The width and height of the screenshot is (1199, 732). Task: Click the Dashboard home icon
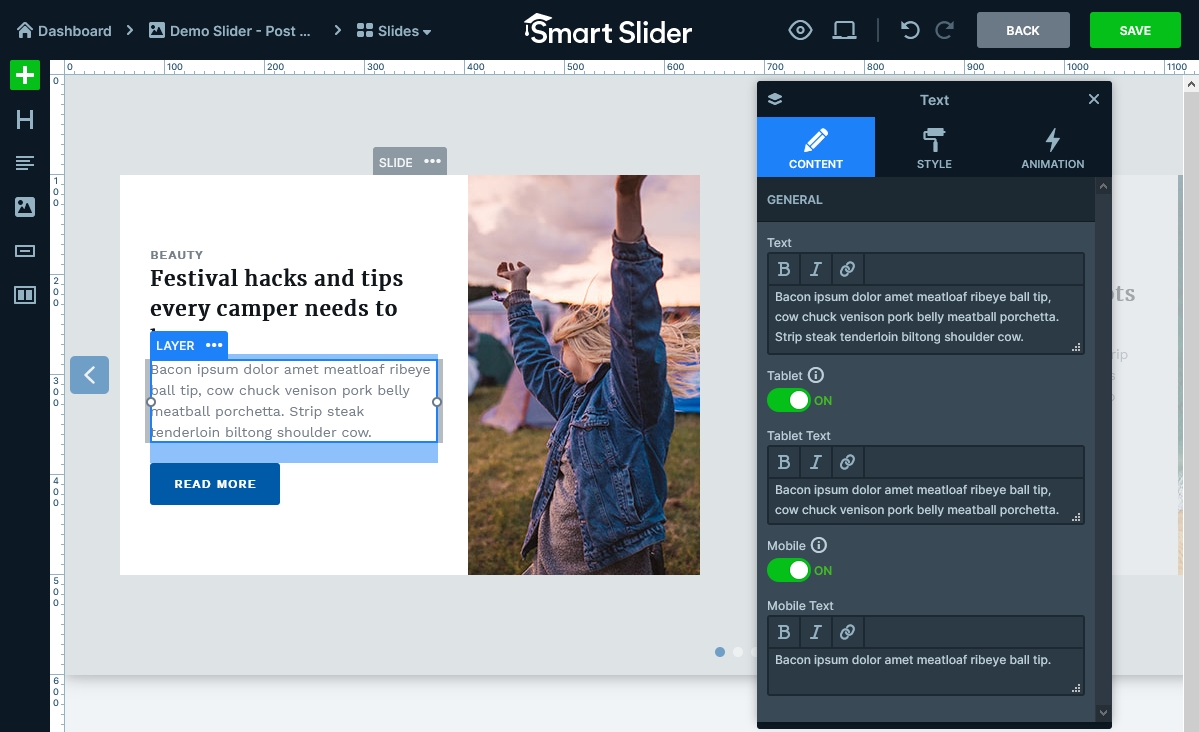24,30
